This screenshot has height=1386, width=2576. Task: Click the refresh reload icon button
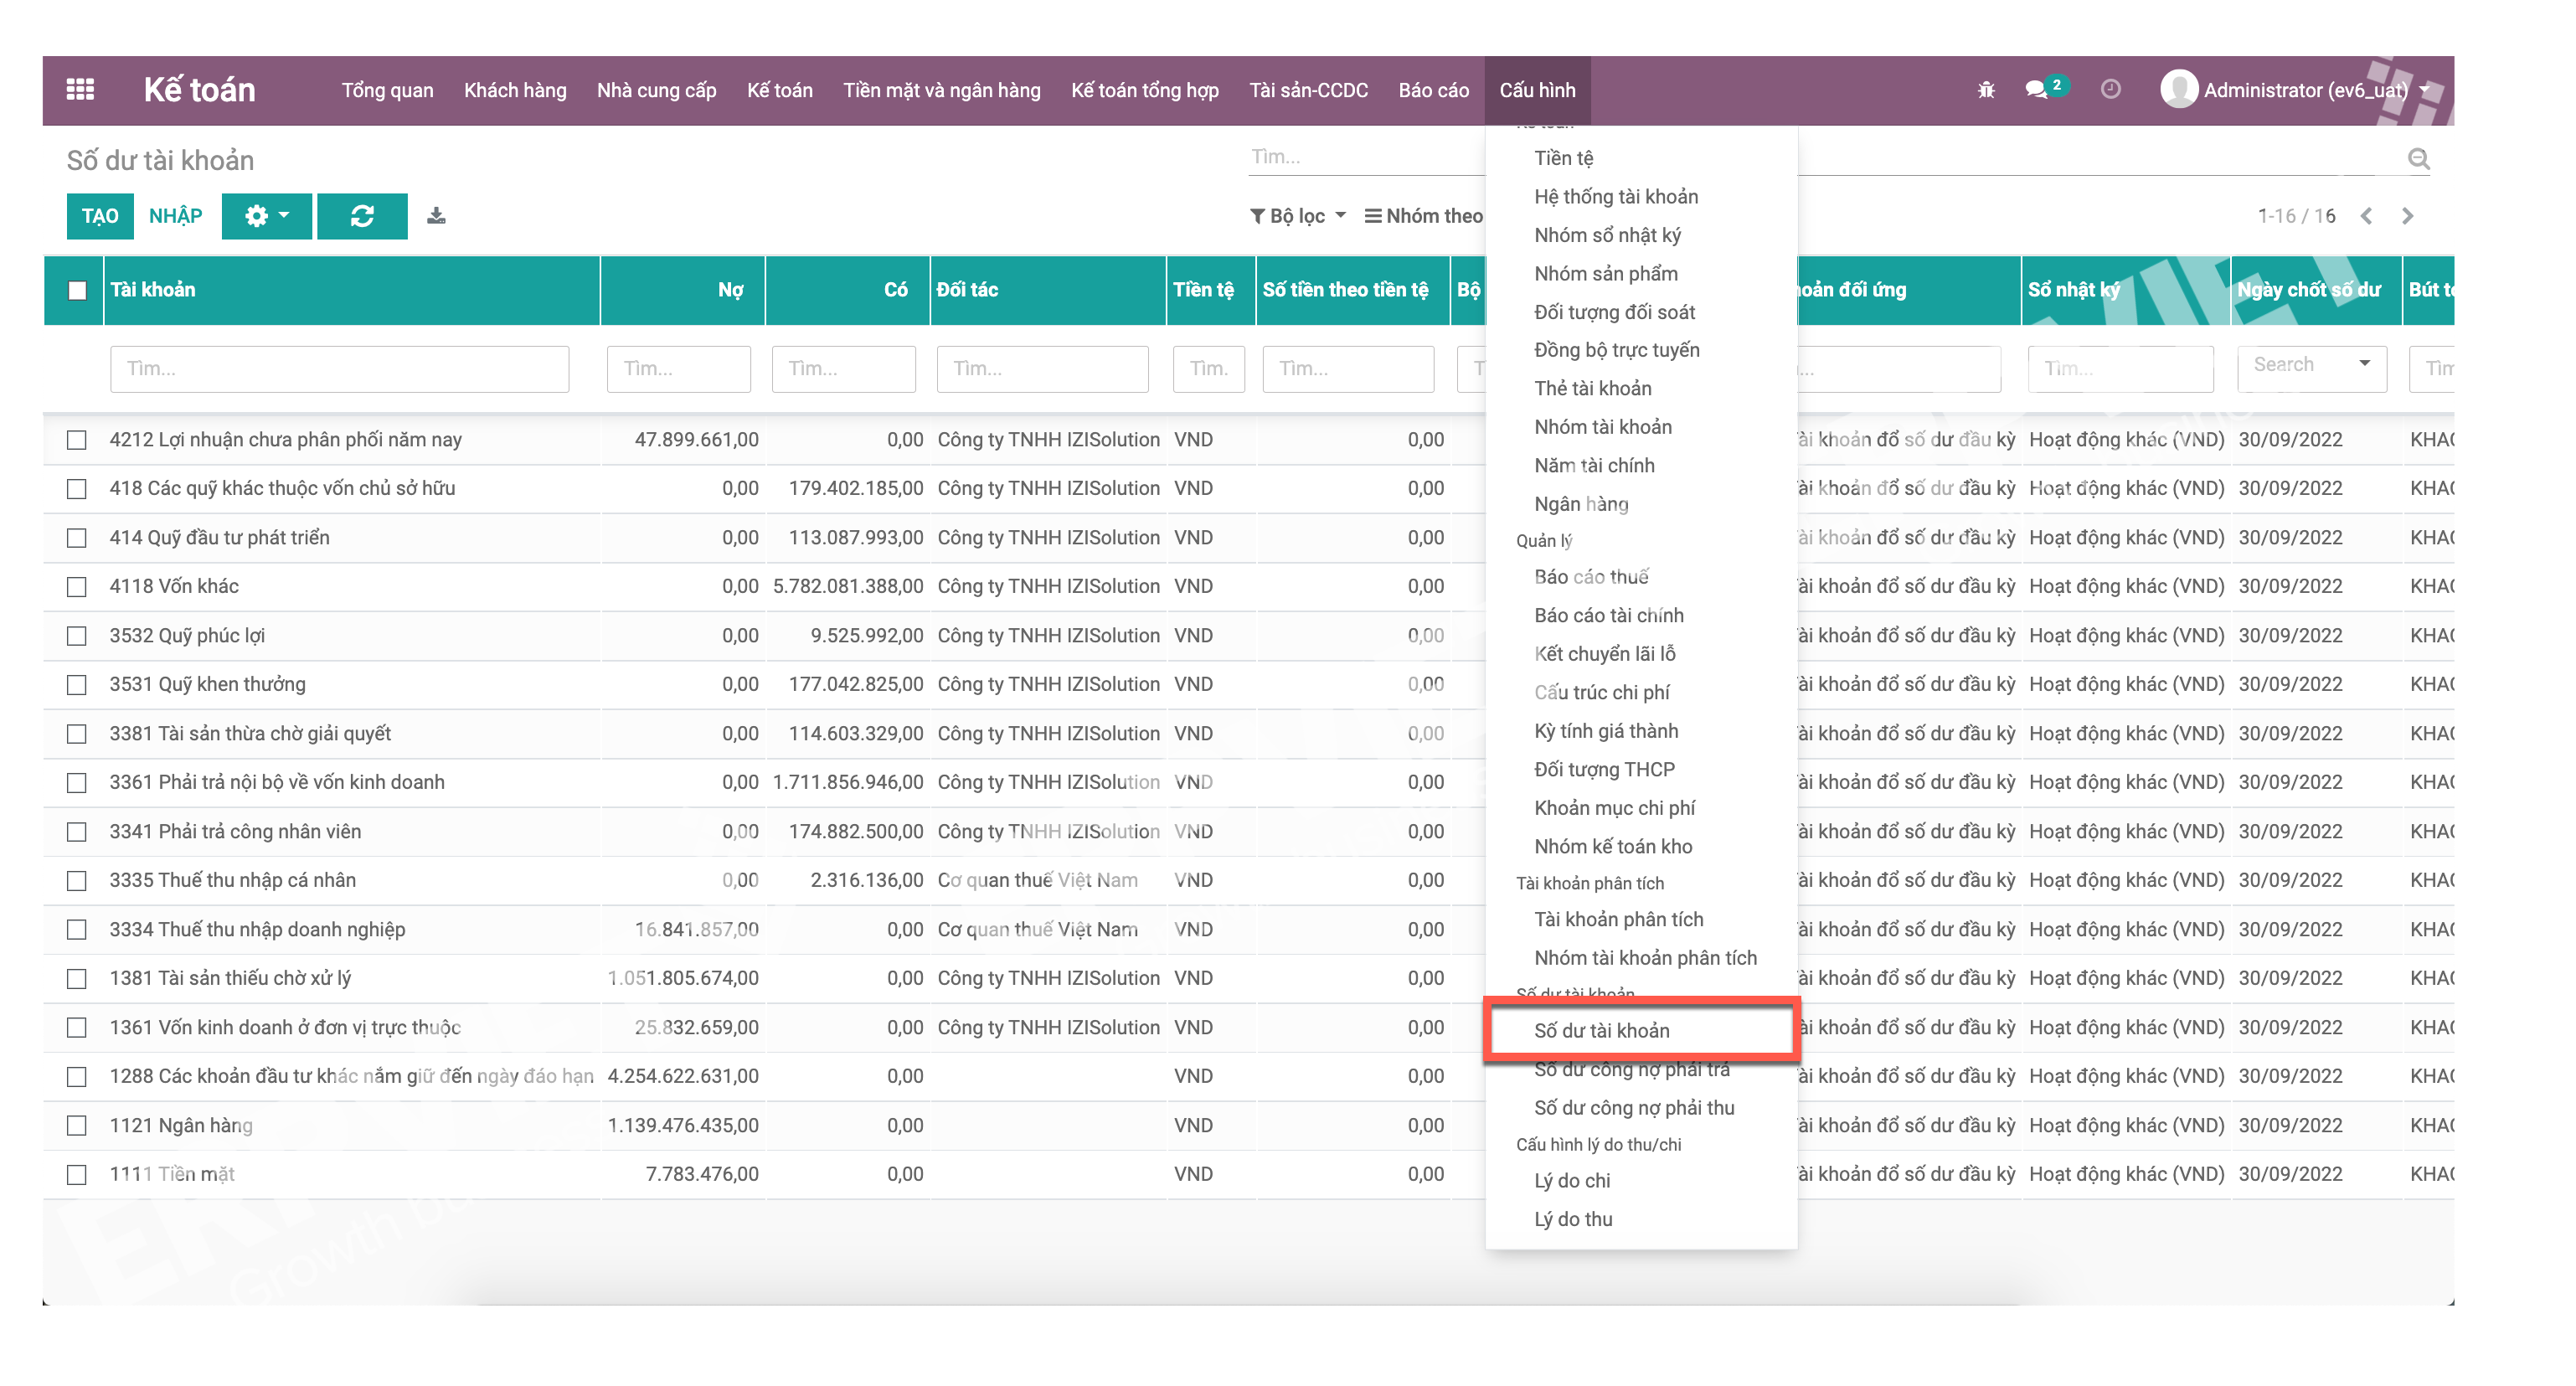(362, 216)
